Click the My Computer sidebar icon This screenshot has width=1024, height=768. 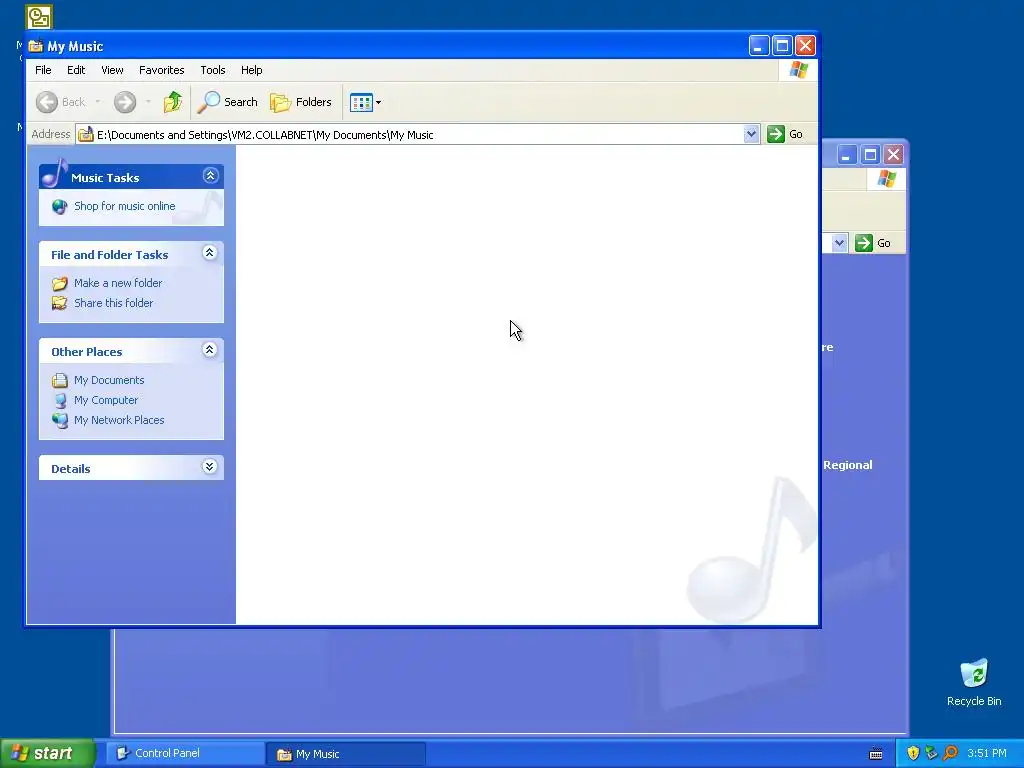59,400
